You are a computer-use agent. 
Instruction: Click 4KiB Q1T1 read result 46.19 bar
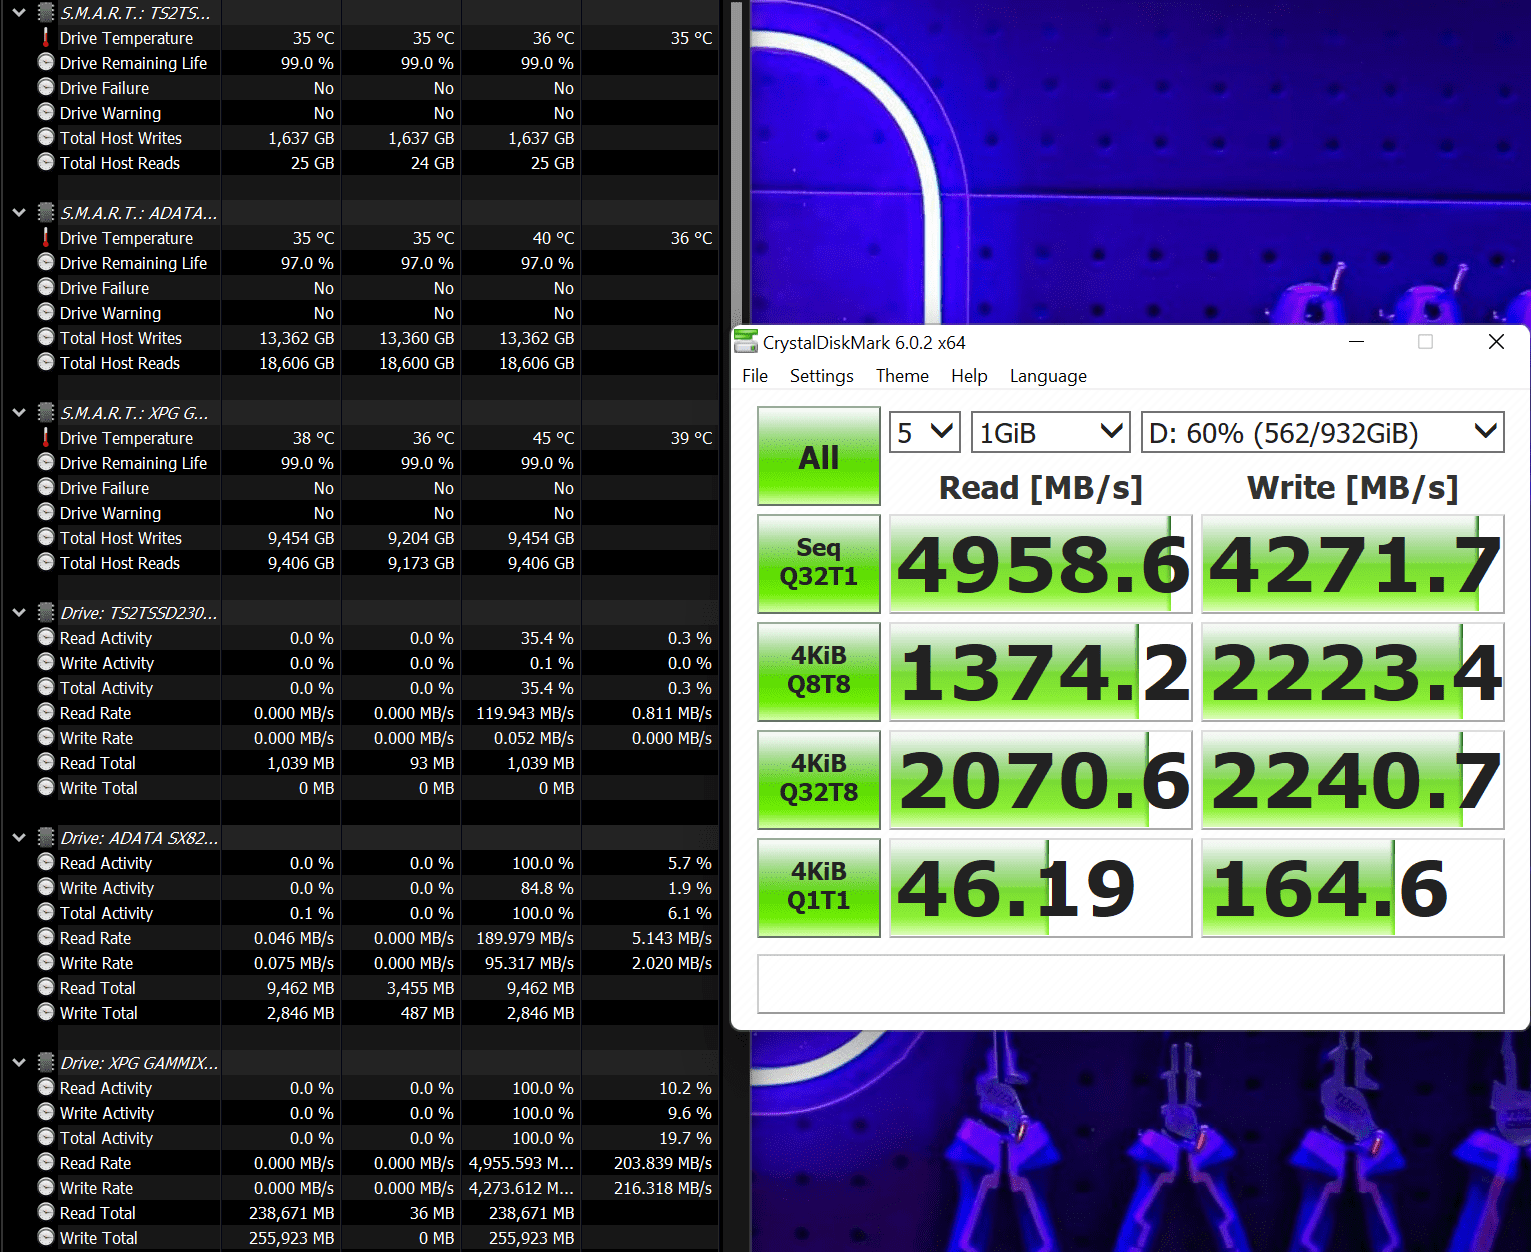pyautogui.click(x=1041, y=888)
